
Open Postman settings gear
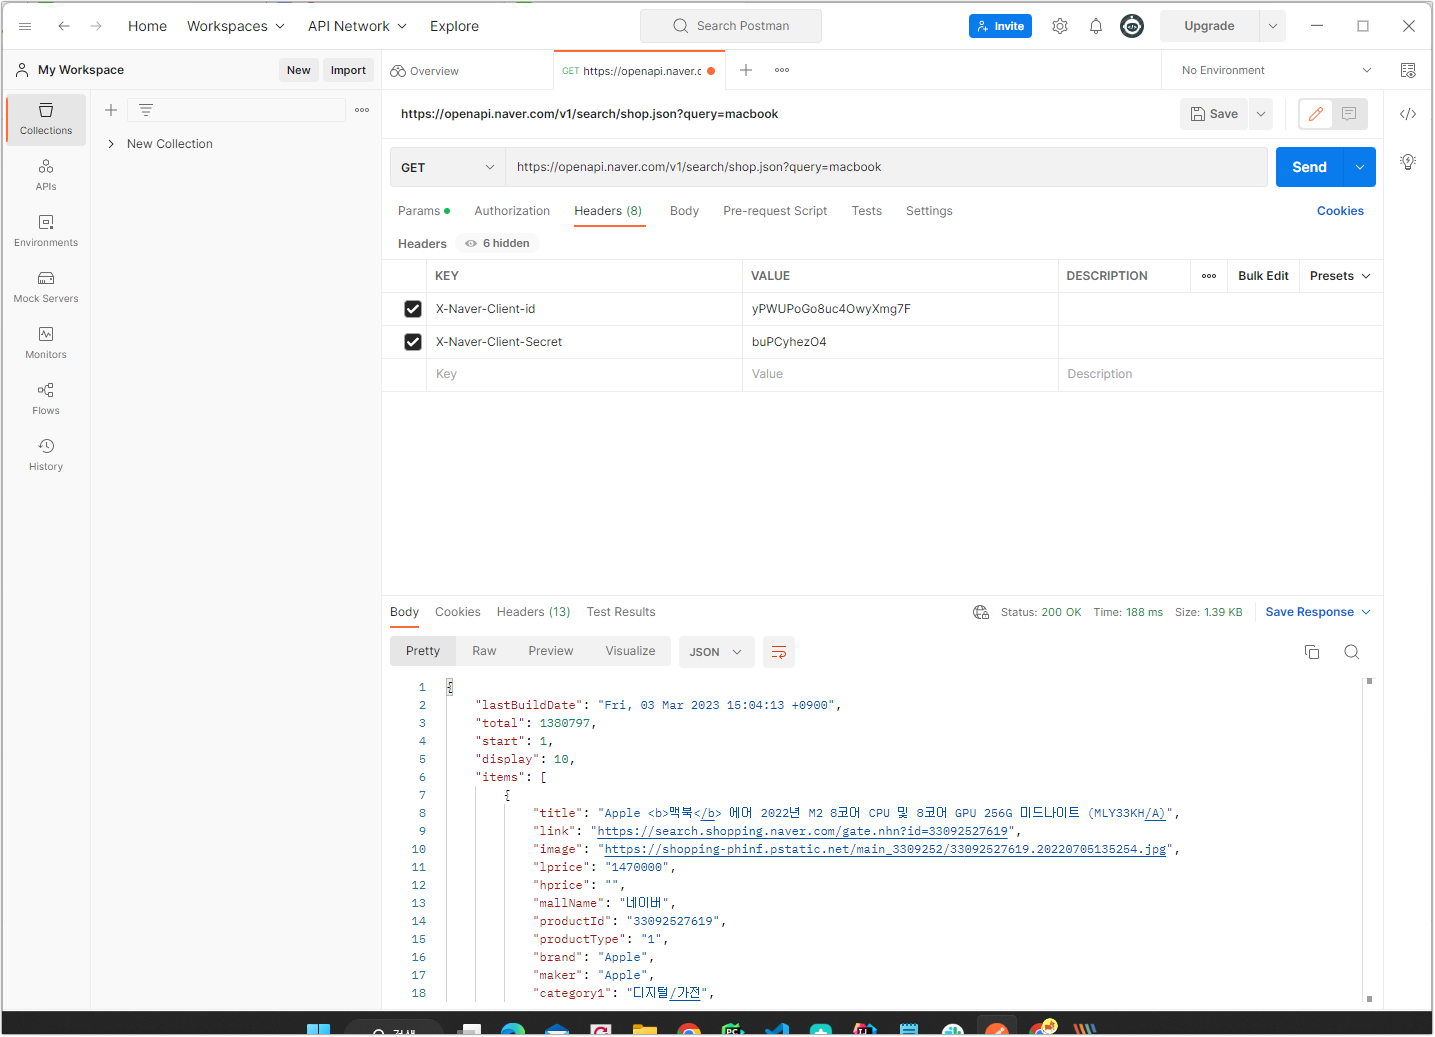pyautogui.click(x=1060, y=26)
